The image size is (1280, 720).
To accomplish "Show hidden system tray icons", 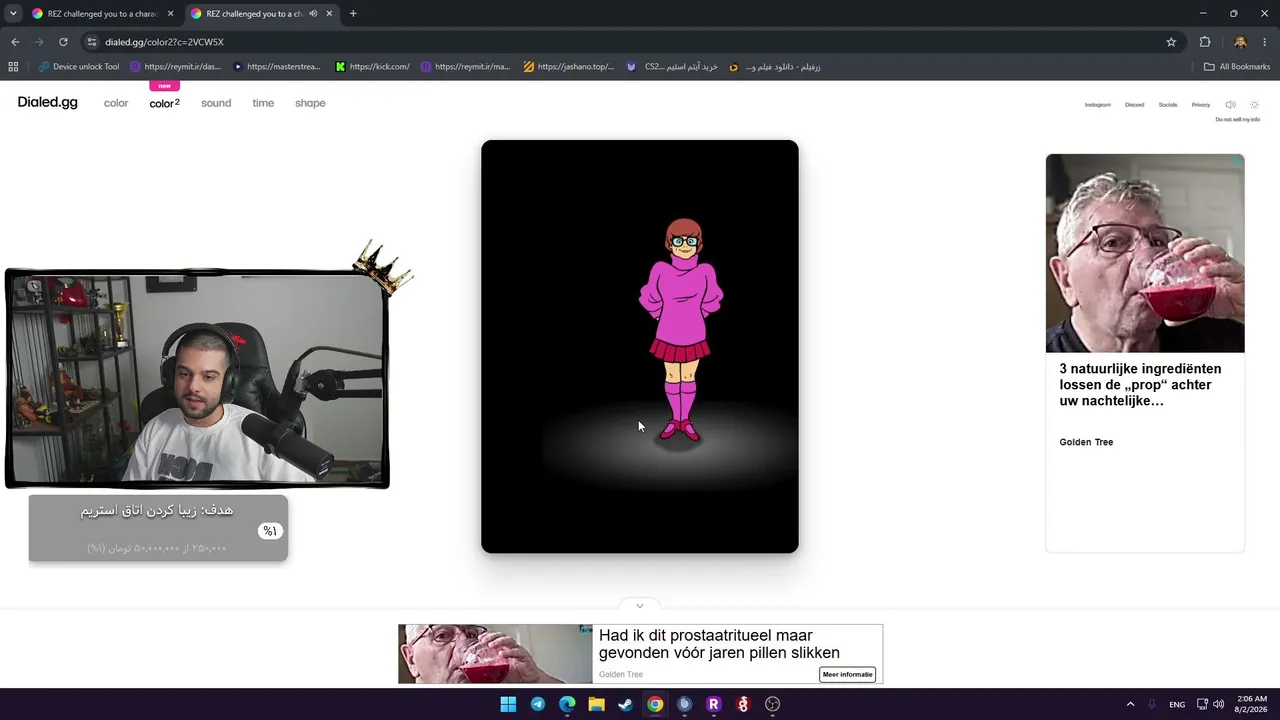I will [x=1130, y=704].
